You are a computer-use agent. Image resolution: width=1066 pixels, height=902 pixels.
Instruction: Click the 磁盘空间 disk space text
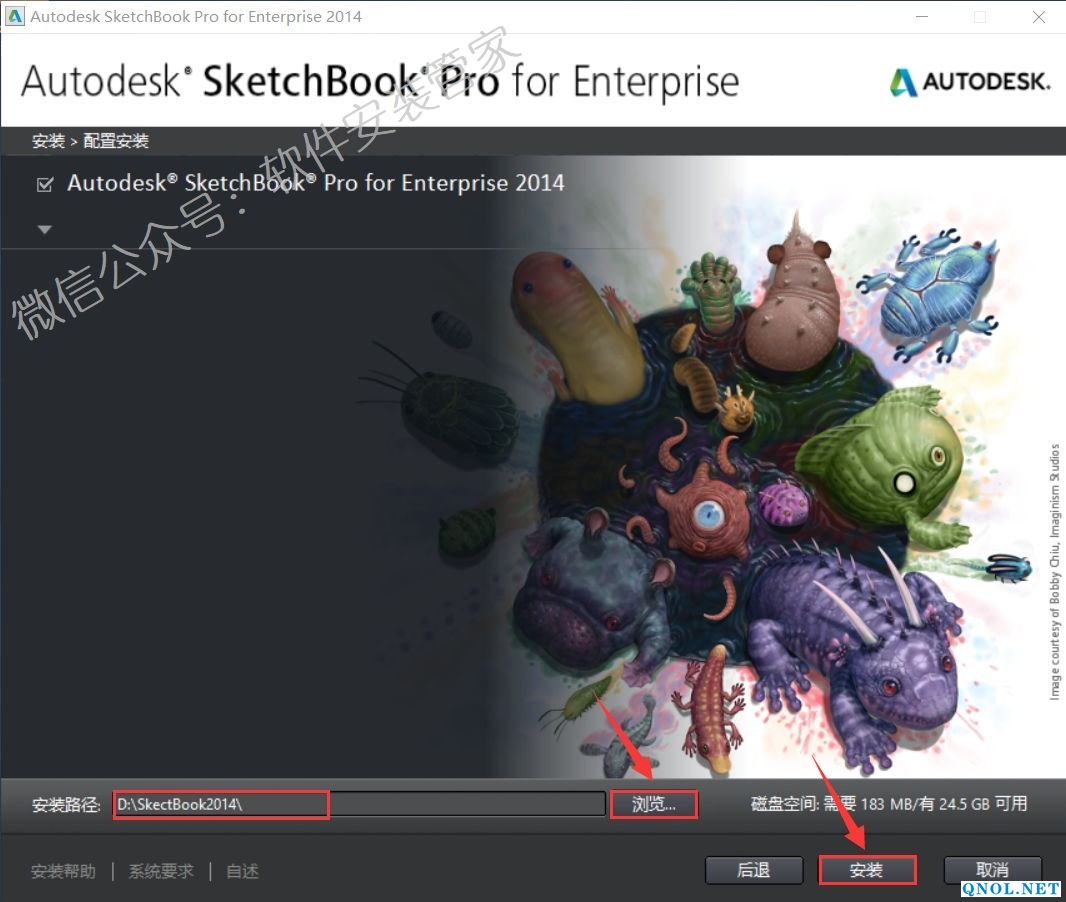click(x=889, y=804)
